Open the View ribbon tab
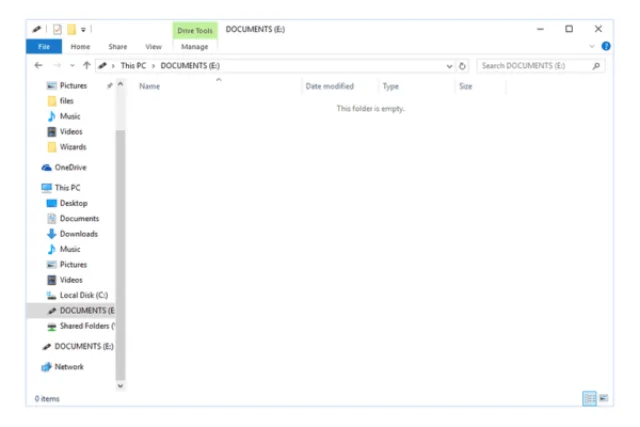The width and height of the screenshot is (640, 427). click(153, 47)
